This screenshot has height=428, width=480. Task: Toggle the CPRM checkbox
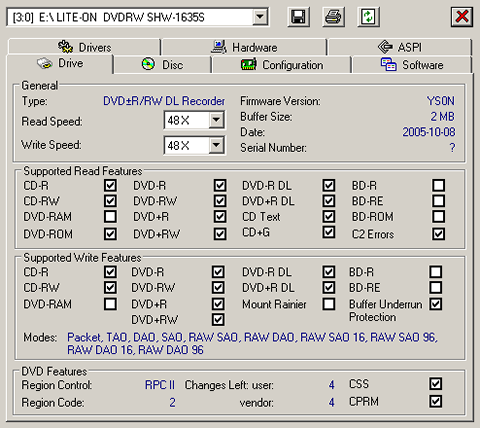(436, 401)
